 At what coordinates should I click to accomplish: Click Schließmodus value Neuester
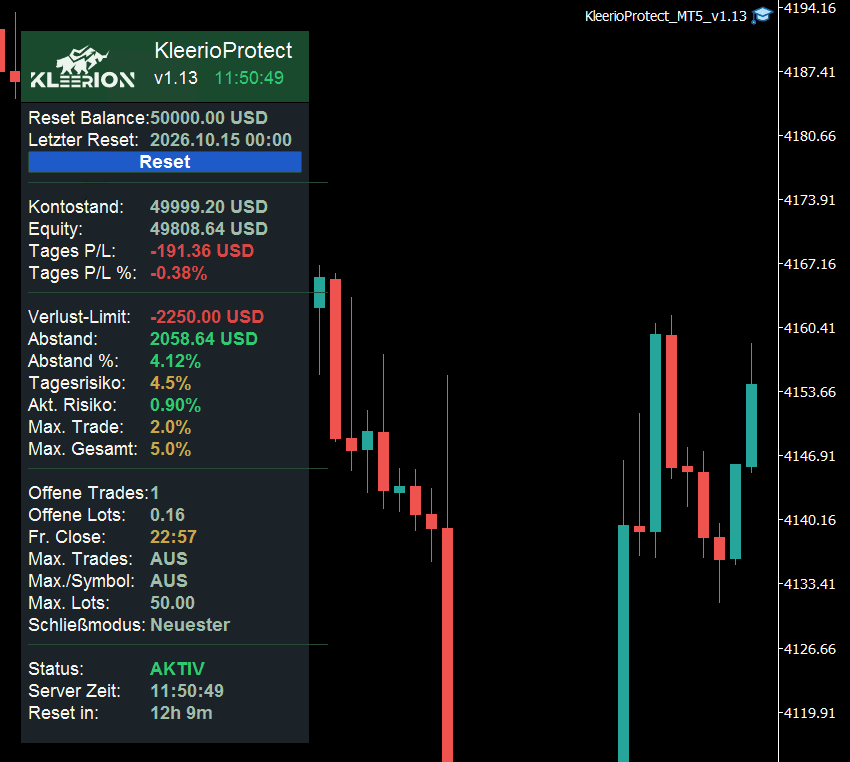click(x=190, y=625)
